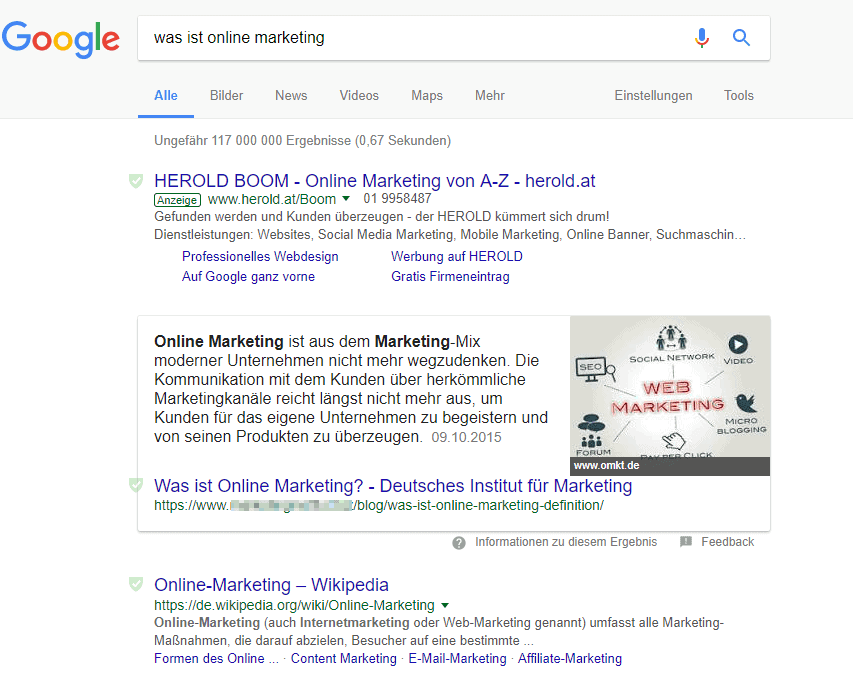Open the Tools menu
This screenshot has height=681, width=853.
[x=738, y=95]
